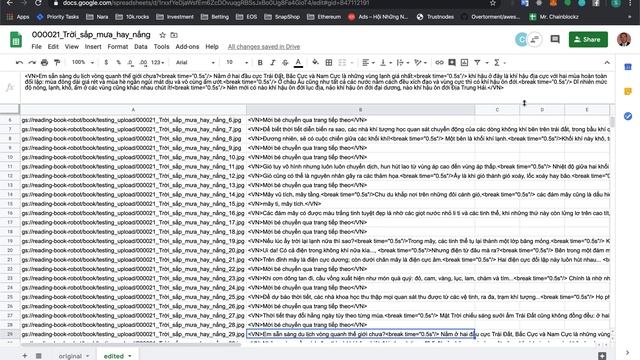
Task: Click All changes saved in Drive link
Action: (x=264, y=47)
